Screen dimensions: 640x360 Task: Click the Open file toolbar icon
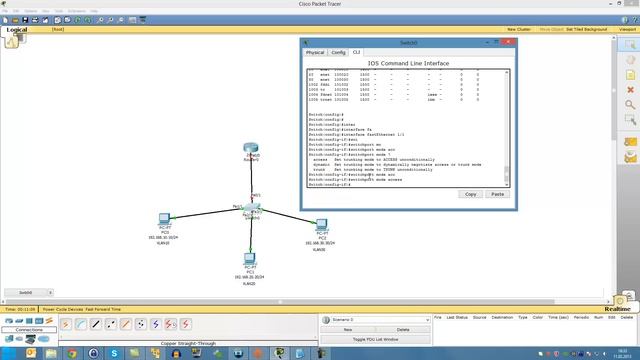pyautogui.click(x=15, y=20)
